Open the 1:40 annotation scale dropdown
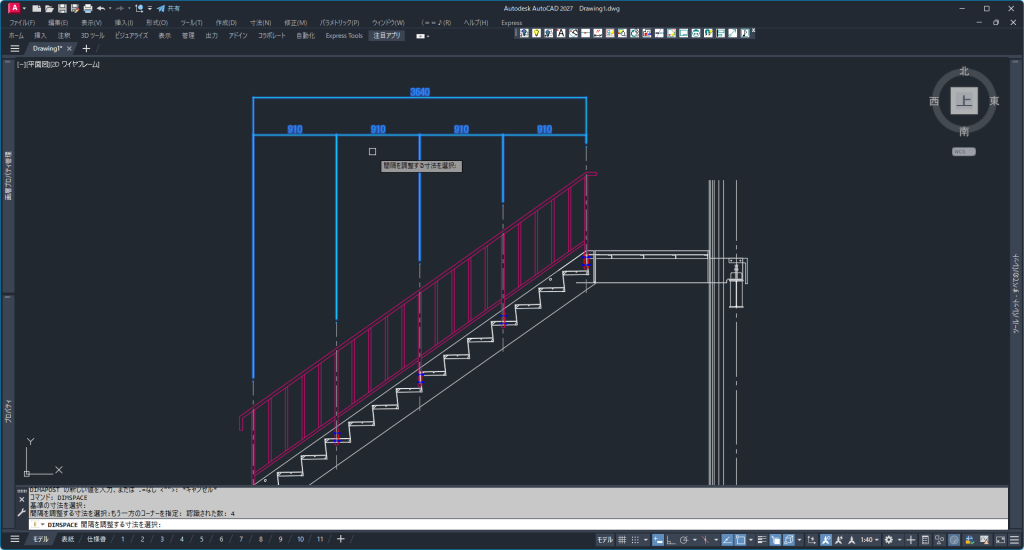 click(x=870, y=540)
